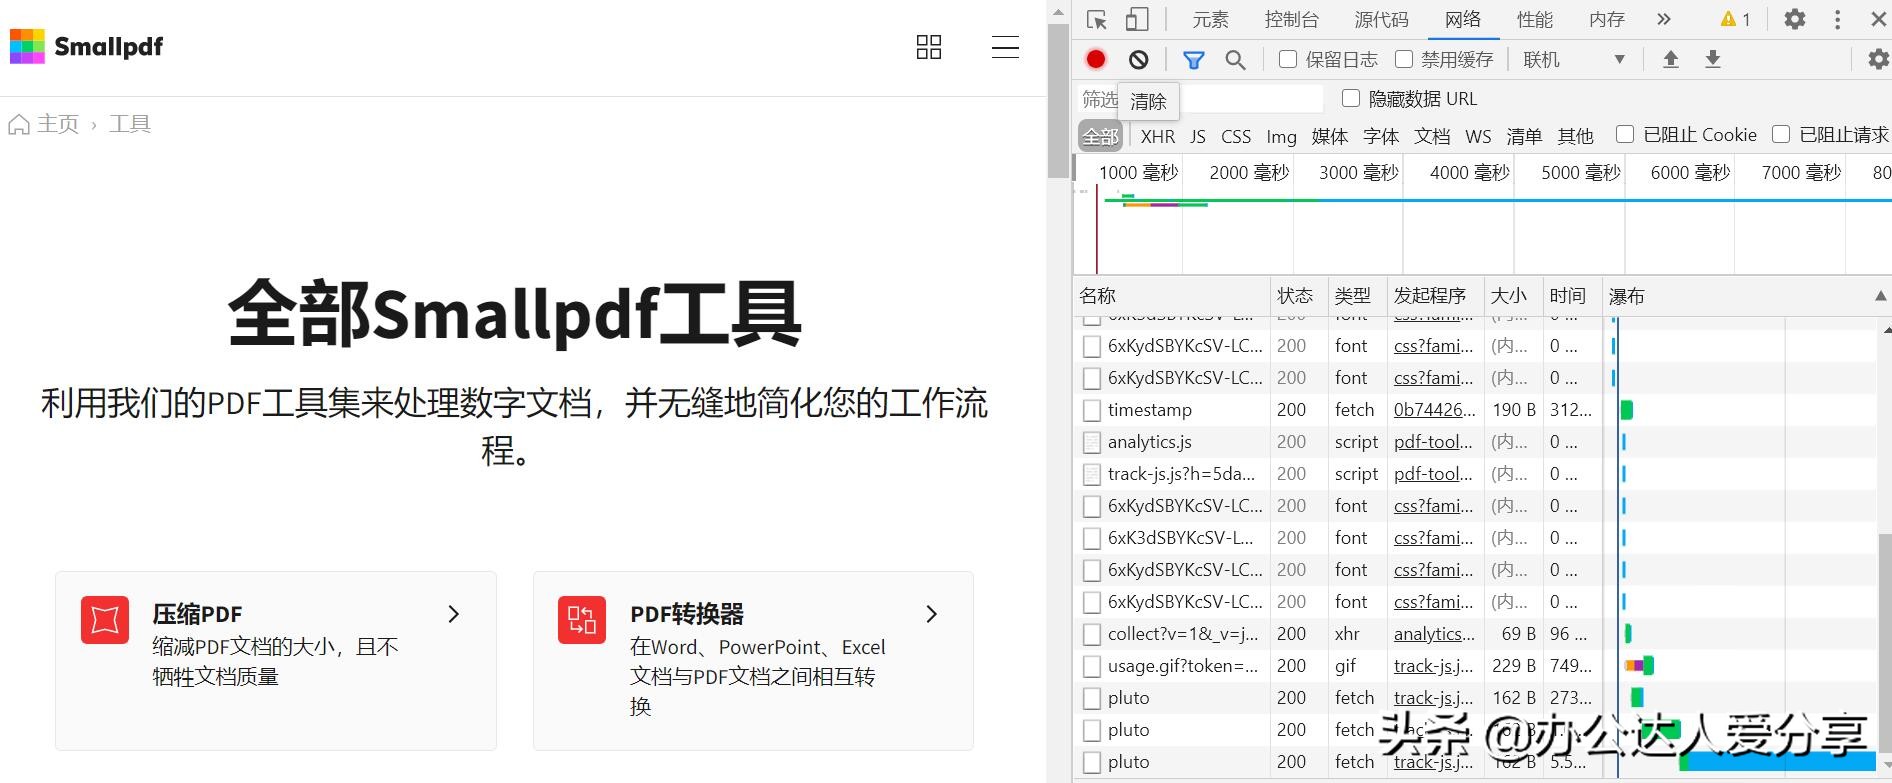Open 0b74426 initiator link for timestamp
1892x783 pixels.
pos(1434,410)
